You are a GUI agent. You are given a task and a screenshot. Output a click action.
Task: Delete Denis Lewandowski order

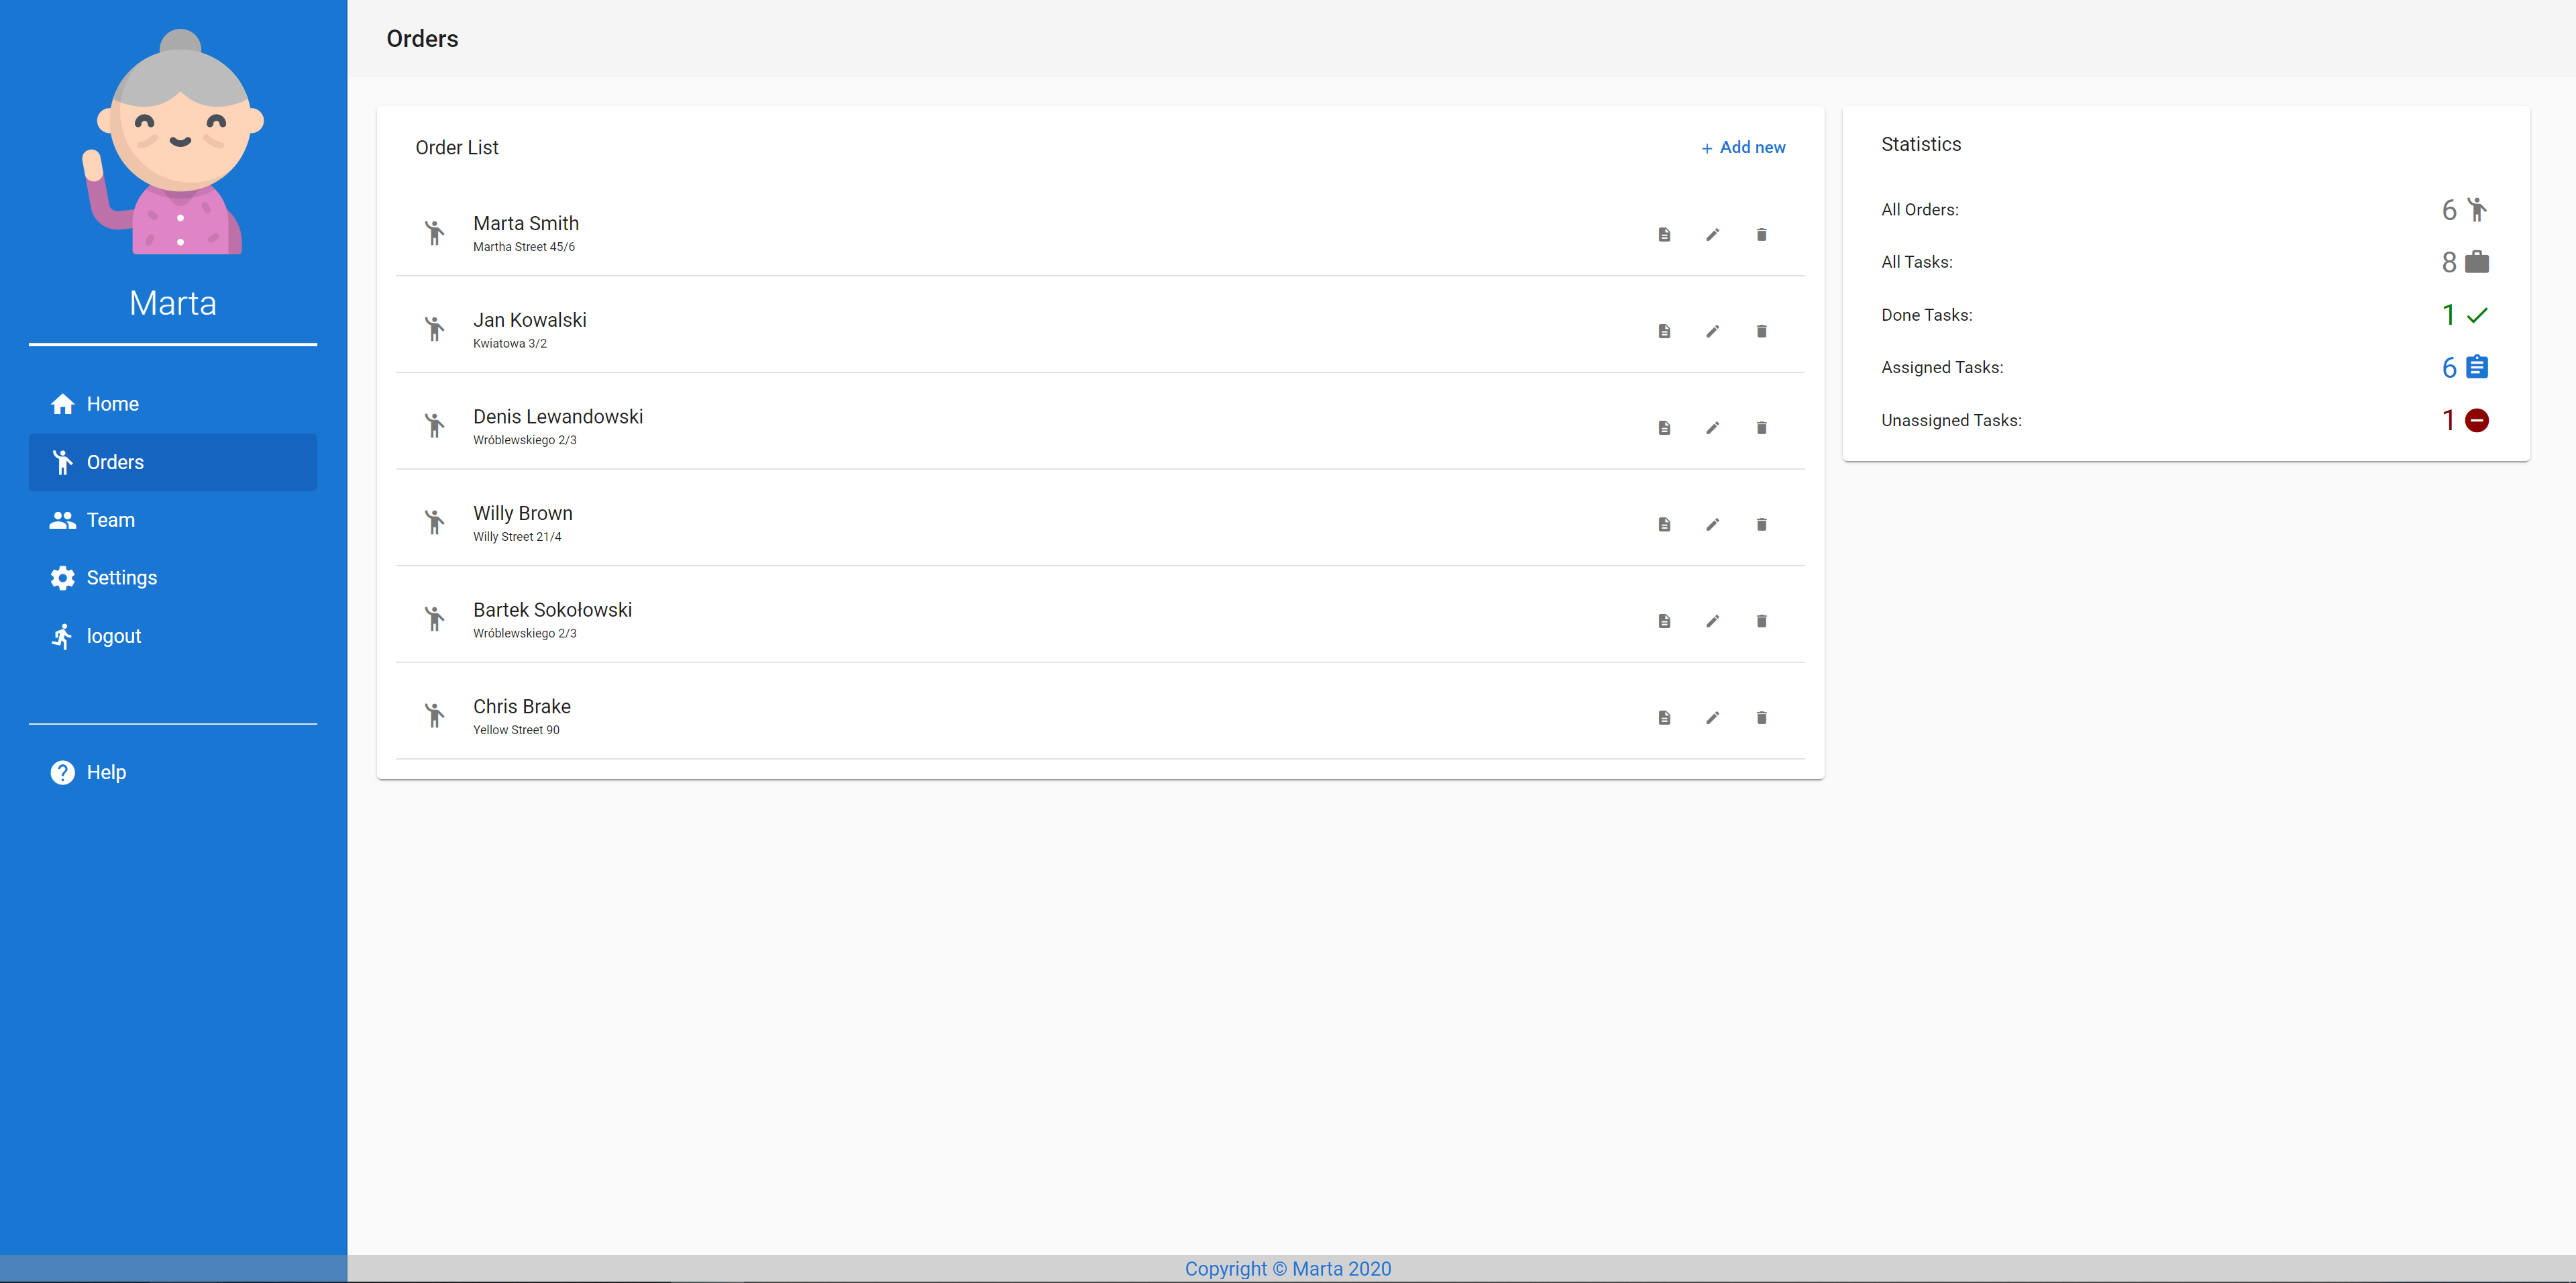1761,428
